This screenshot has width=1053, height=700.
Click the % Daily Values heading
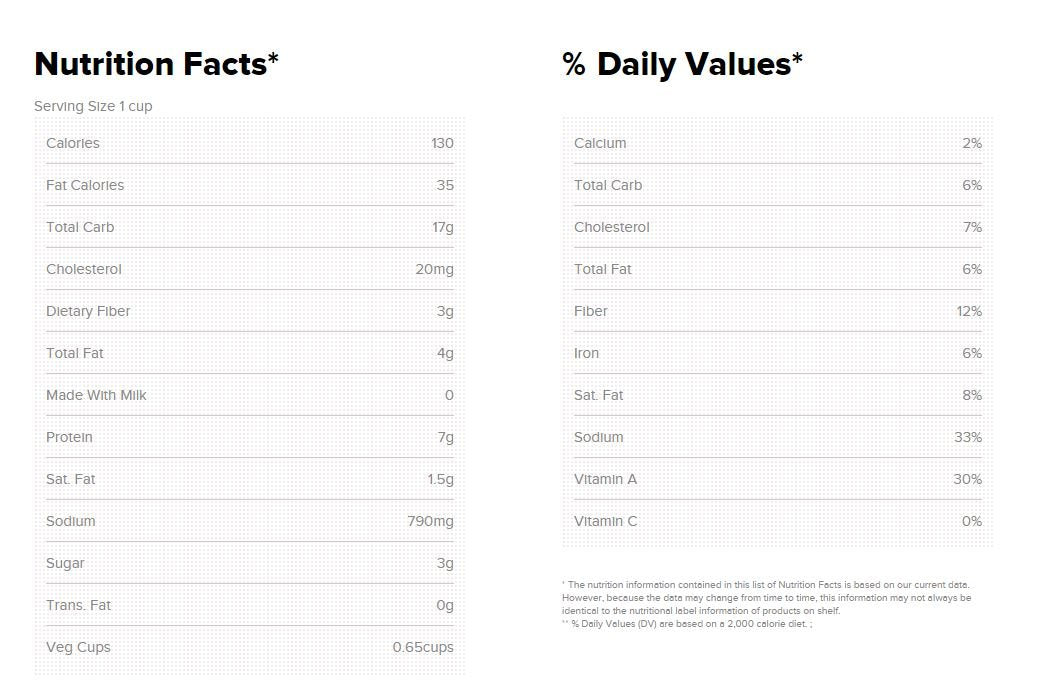point(682,64)
